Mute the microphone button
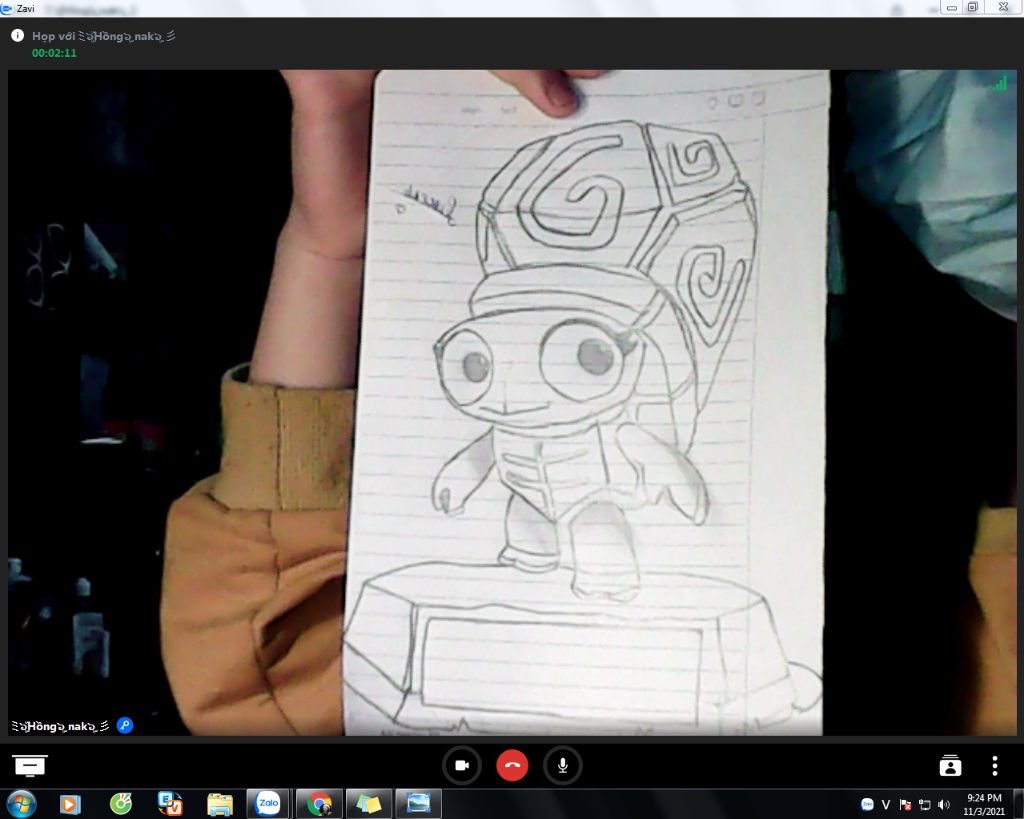Viewport: 1024px width, 819px height. [x=562, y=765]
